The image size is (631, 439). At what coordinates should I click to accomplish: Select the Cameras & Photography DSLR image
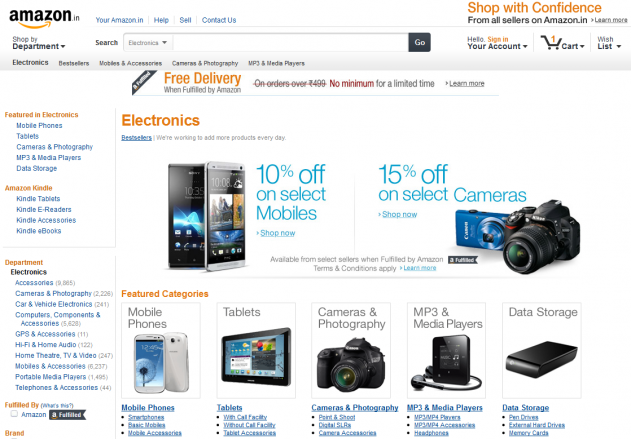tap(351, 363)
